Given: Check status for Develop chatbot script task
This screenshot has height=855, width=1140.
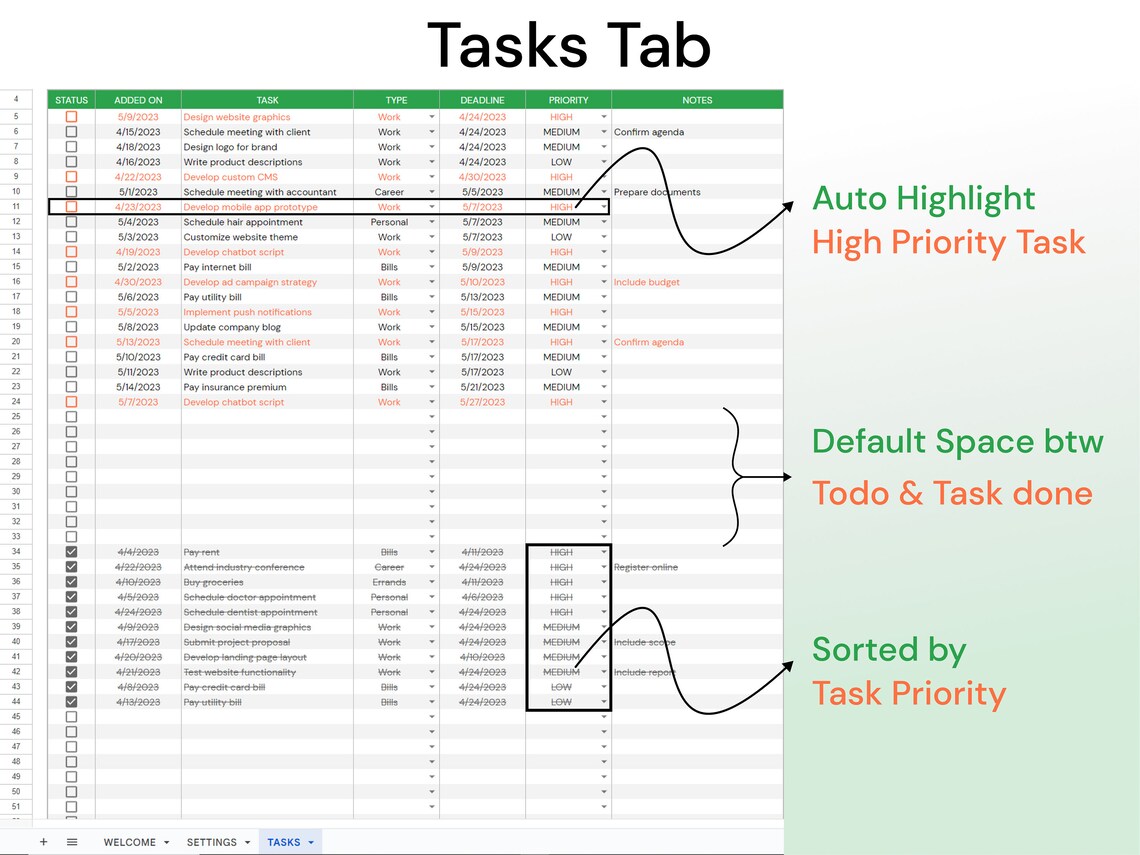Looking at the screenshot, I should coord(69,252).
